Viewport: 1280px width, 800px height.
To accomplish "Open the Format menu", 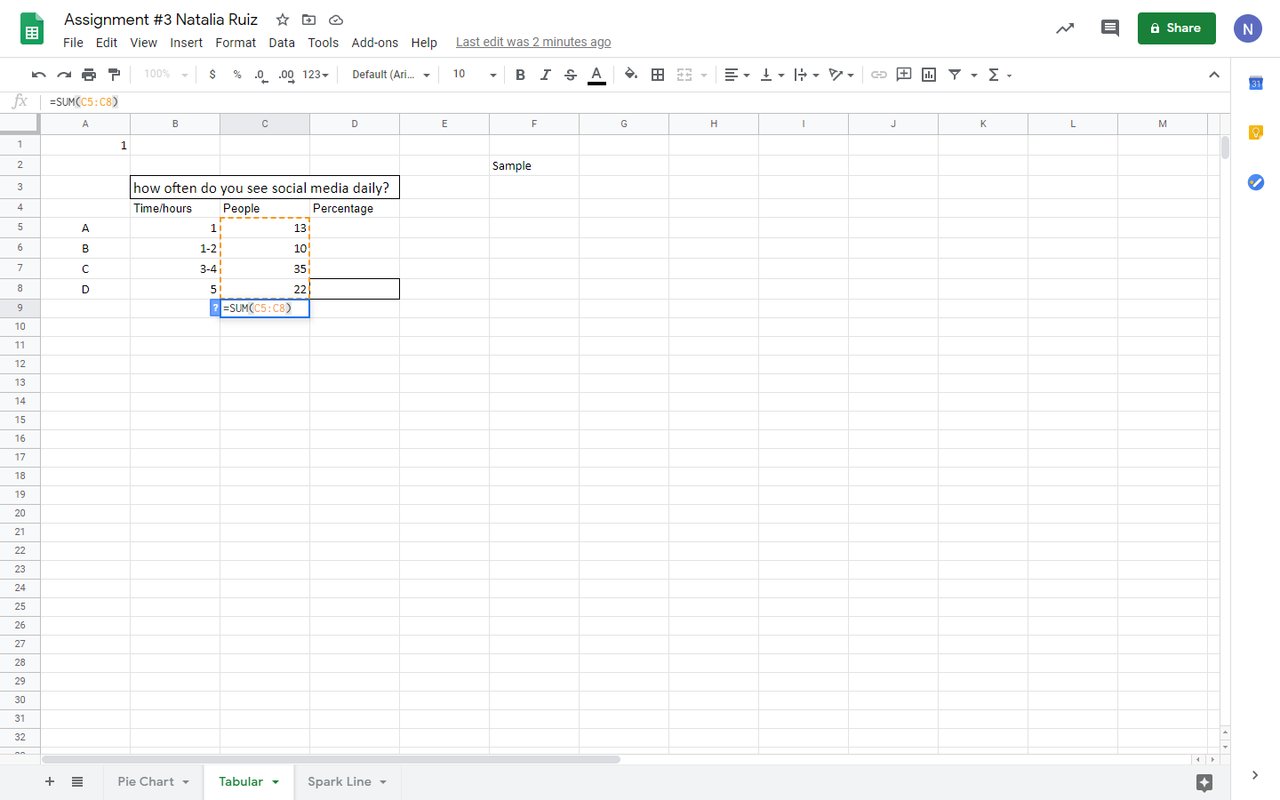I will 236,43.
